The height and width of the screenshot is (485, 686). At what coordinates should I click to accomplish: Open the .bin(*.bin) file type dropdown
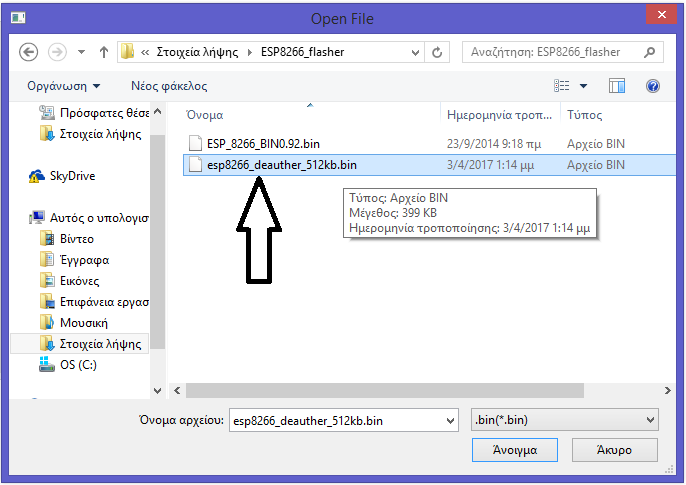point(564,420)
